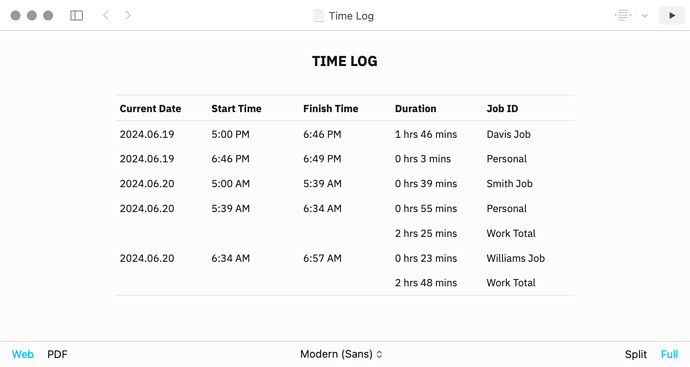Click the text alignment lines icon in toolbar
Viewport: 690px width, 367px height.
tap(623, 15)
